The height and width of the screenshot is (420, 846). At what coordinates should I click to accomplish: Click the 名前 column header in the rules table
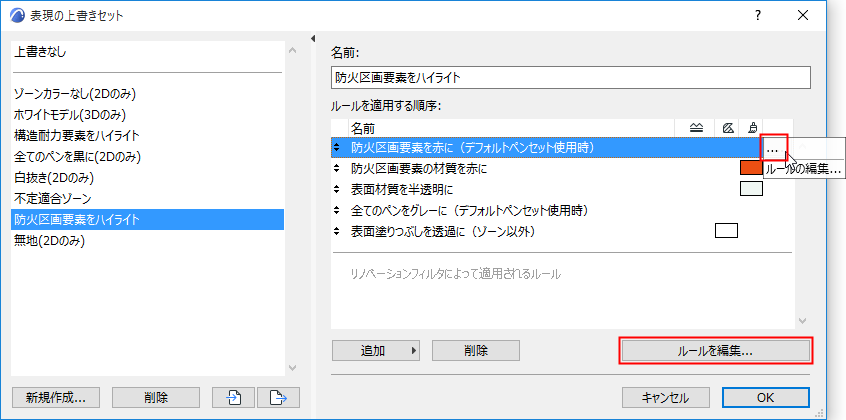coord(511,128)
